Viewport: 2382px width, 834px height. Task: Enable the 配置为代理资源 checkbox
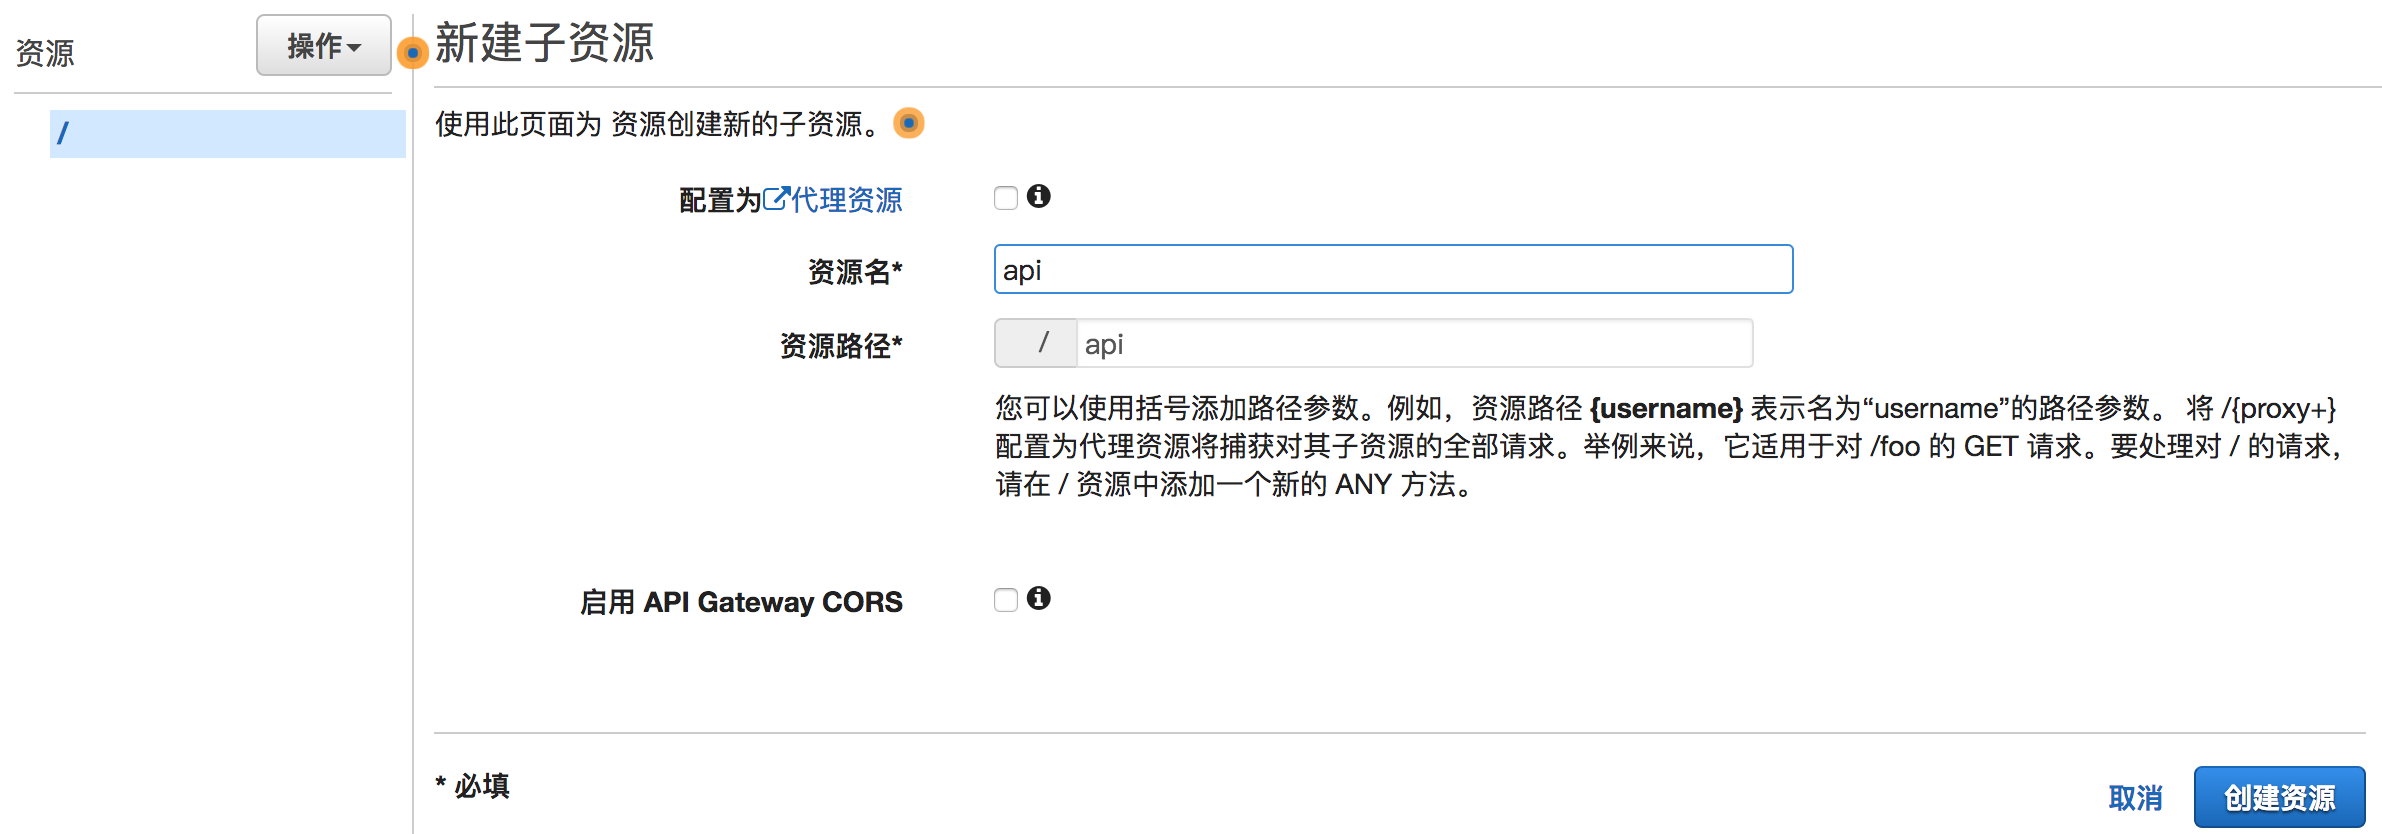(x=1006, y=198)
